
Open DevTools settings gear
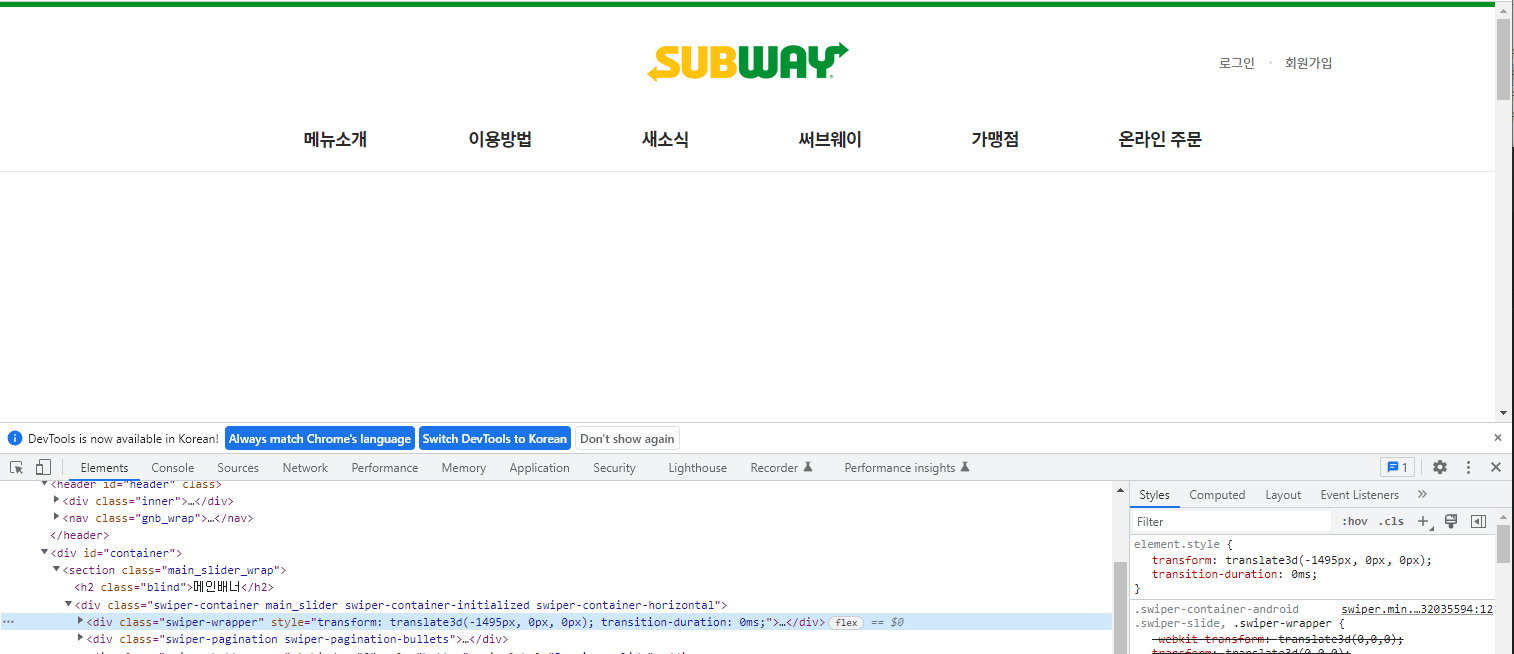[x=1440, y=467]
